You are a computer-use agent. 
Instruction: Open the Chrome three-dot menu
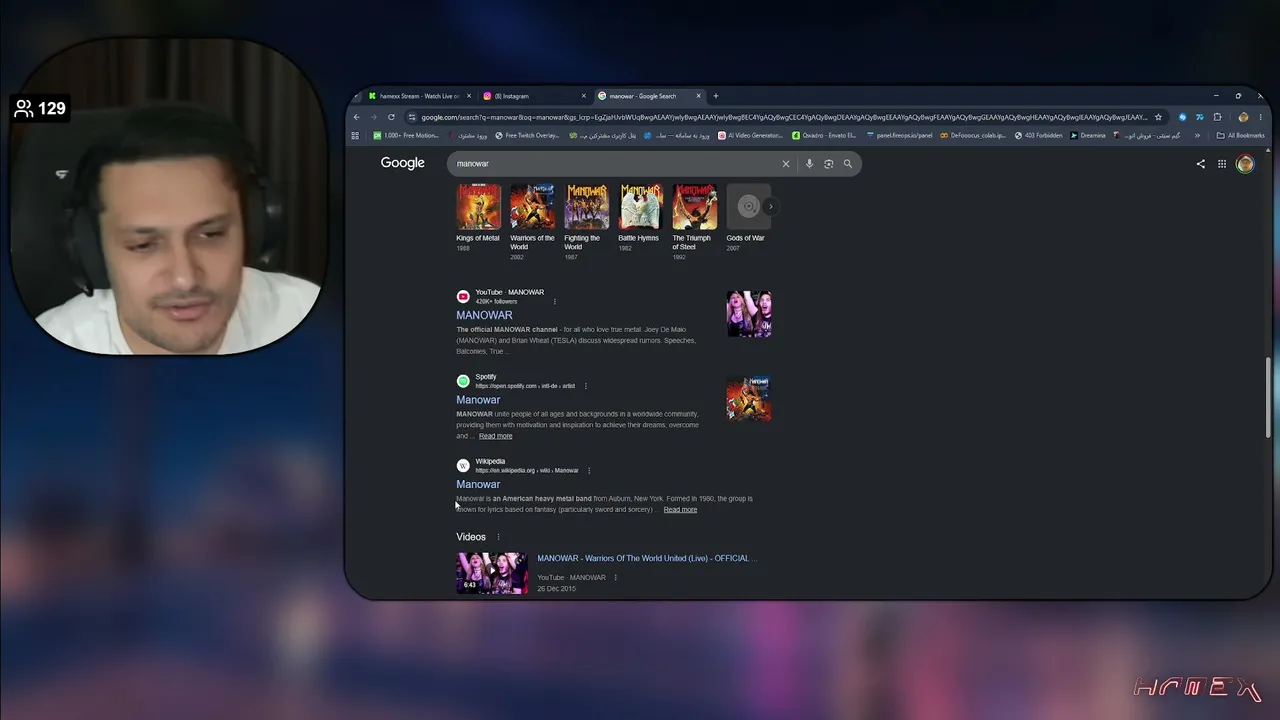pyautogui.click(x=1259, y=117)
